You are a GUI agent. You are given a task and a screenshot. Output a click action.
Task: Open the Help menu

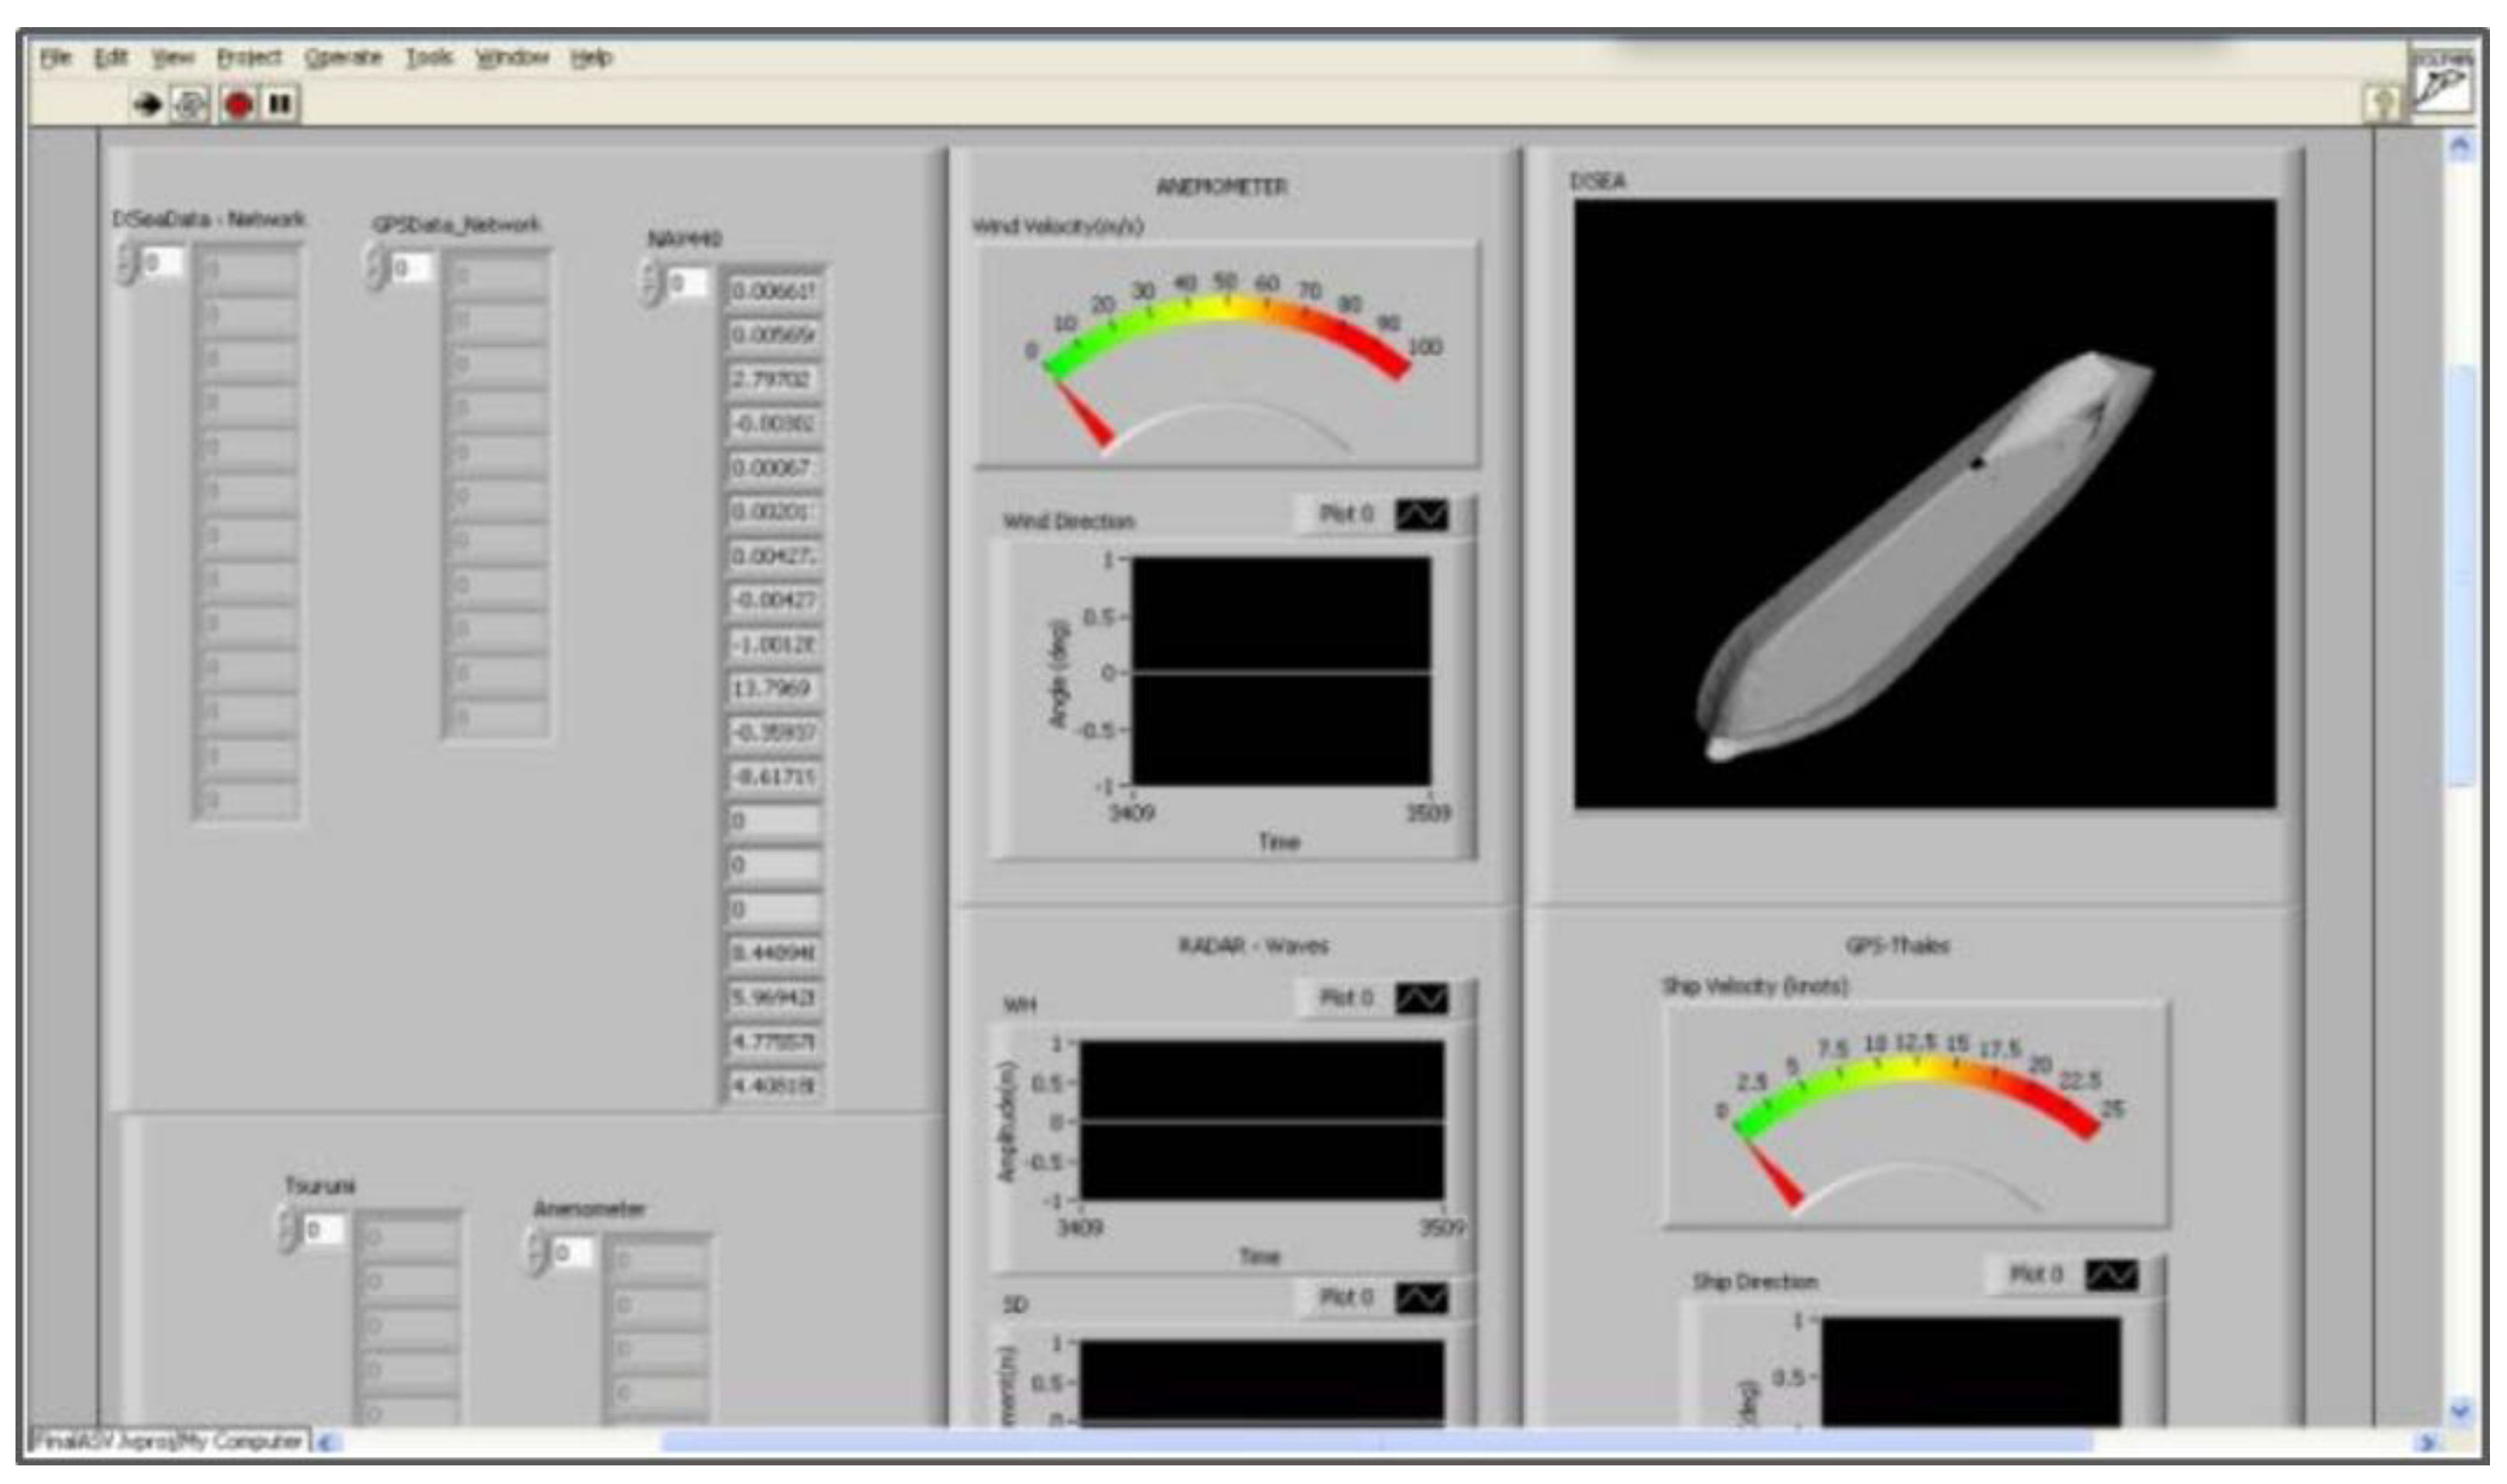[591, 58]
